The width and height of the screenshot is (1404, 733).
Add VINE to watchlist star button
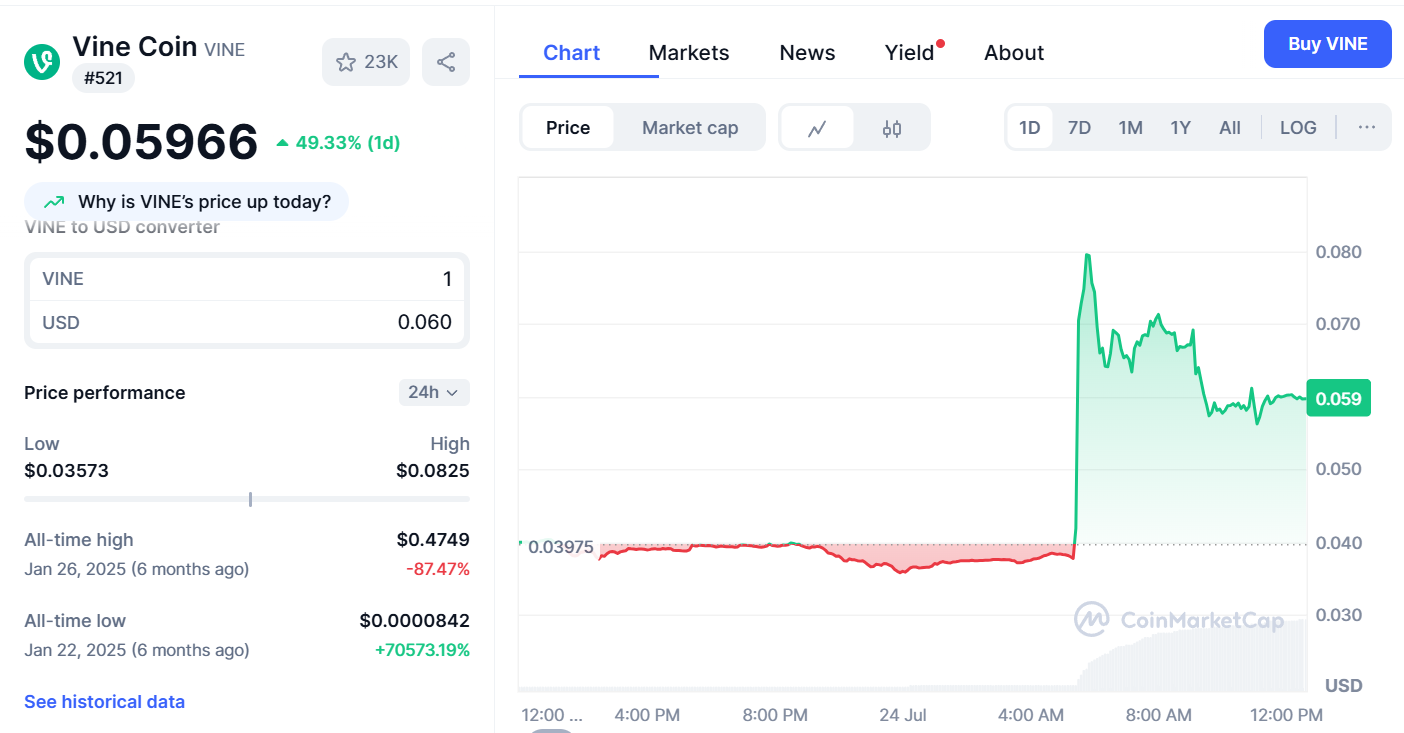point(366,62)
